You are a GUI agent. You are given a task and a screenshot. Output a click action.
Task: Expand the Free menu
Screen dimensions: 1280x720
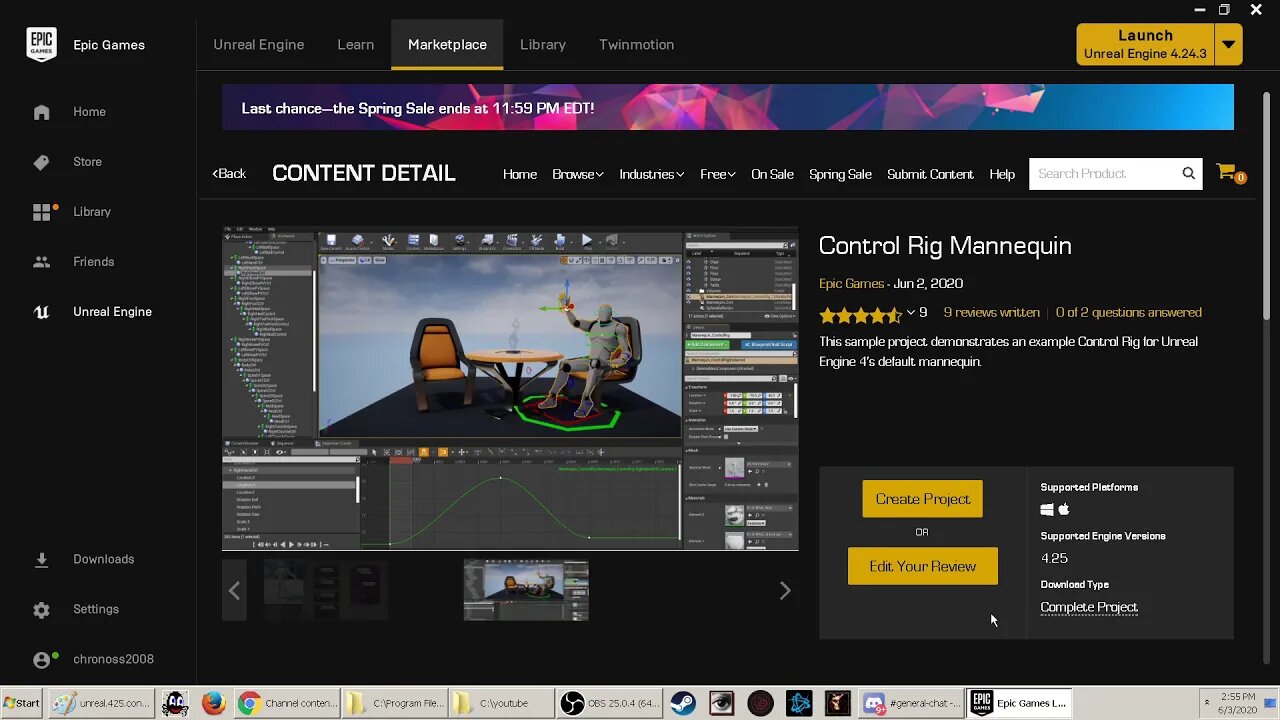click(718, 174)
